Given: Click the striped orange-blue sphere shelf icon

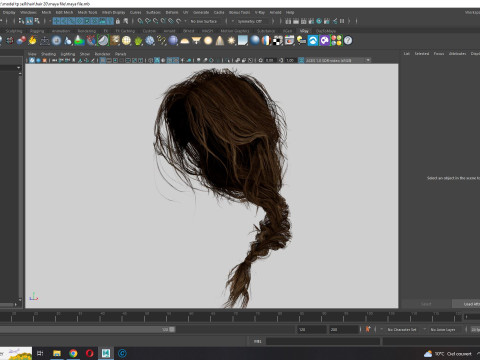Looking at the screenshot, I should pyautogui.click(x=266, y=41).
